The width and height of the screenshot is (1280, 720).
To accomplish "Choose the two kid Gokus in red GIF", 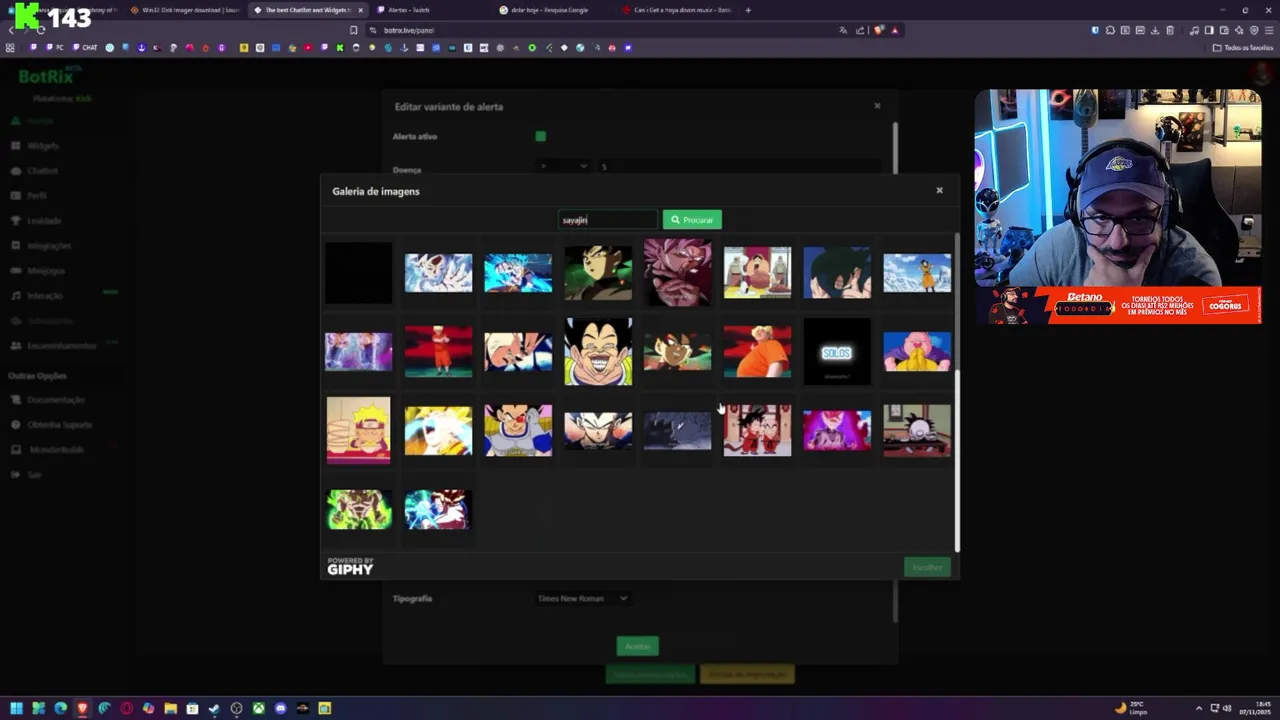I will click(757, 430).
